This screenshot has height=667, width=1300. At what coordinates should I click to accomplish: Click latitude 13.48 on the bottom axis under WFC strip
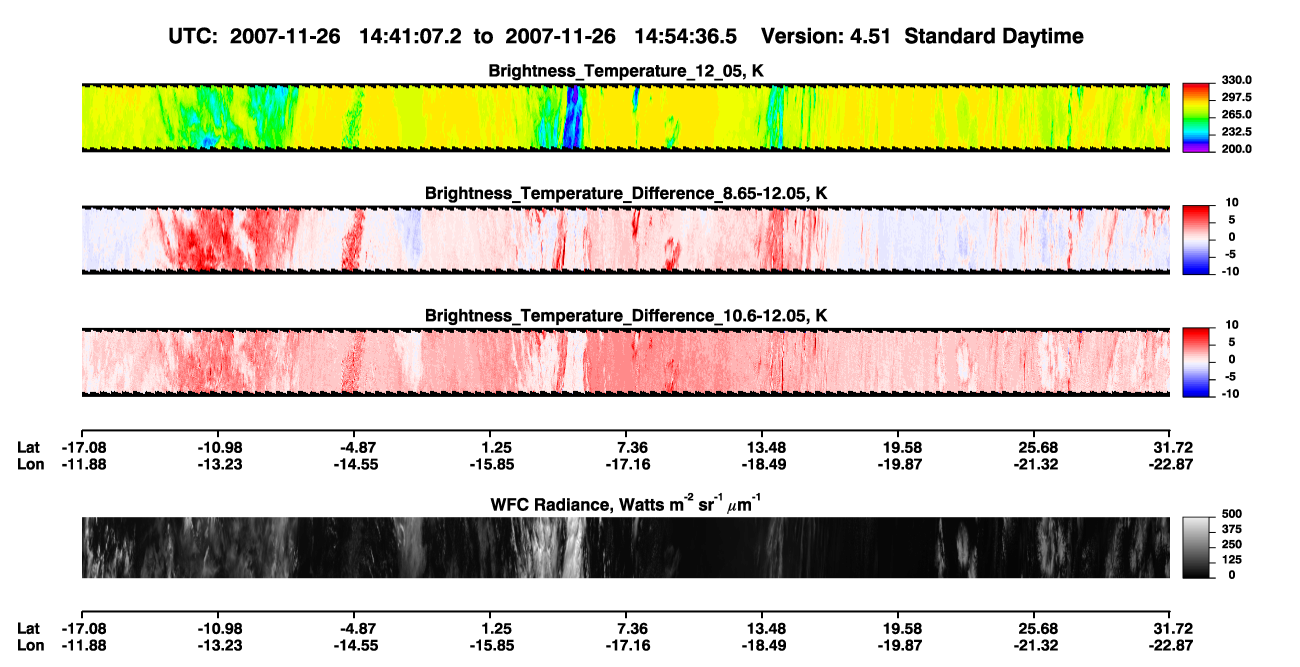pos(763,629)
